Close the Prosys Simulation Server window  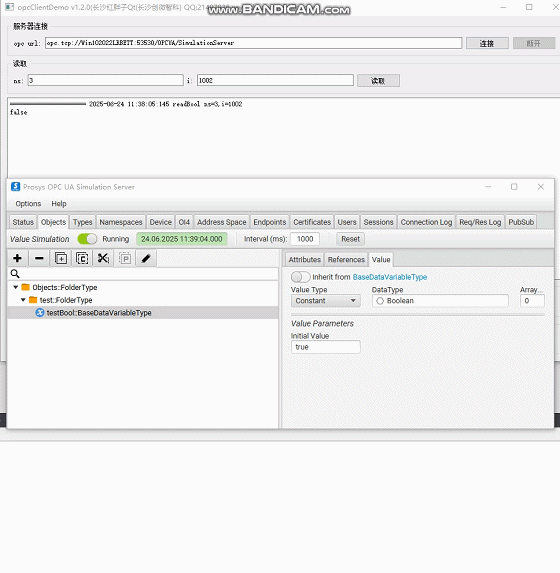[x=541, y=187]
